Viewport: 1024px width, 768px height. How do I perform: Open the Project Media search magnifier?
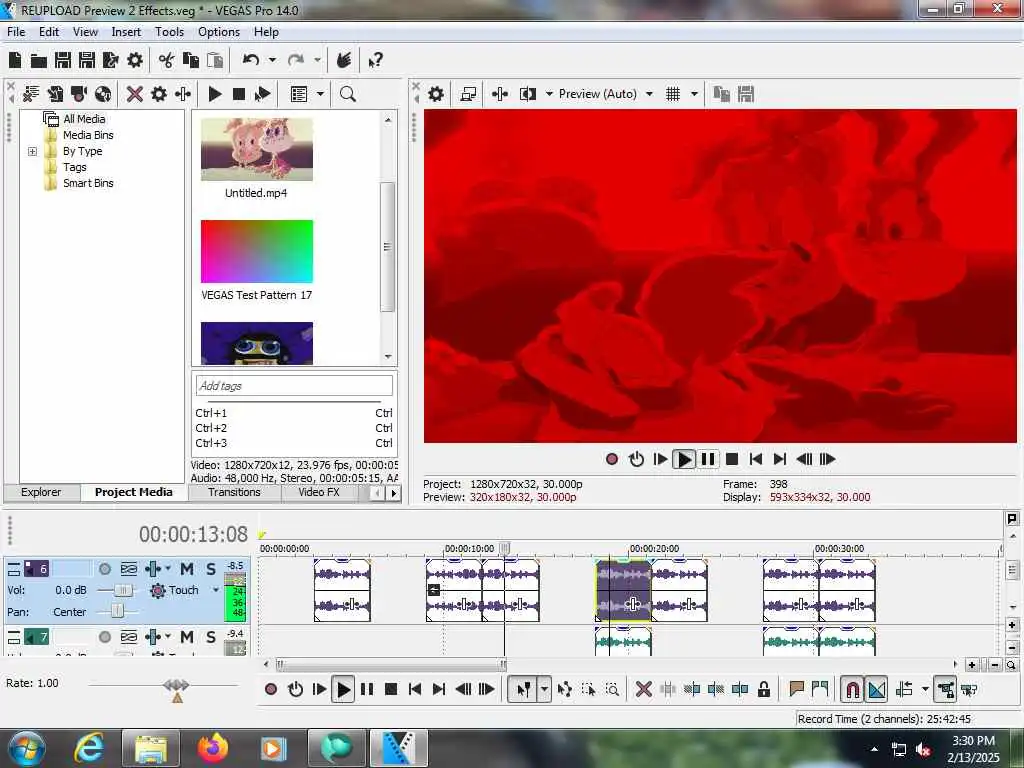[x=348, y=94]
